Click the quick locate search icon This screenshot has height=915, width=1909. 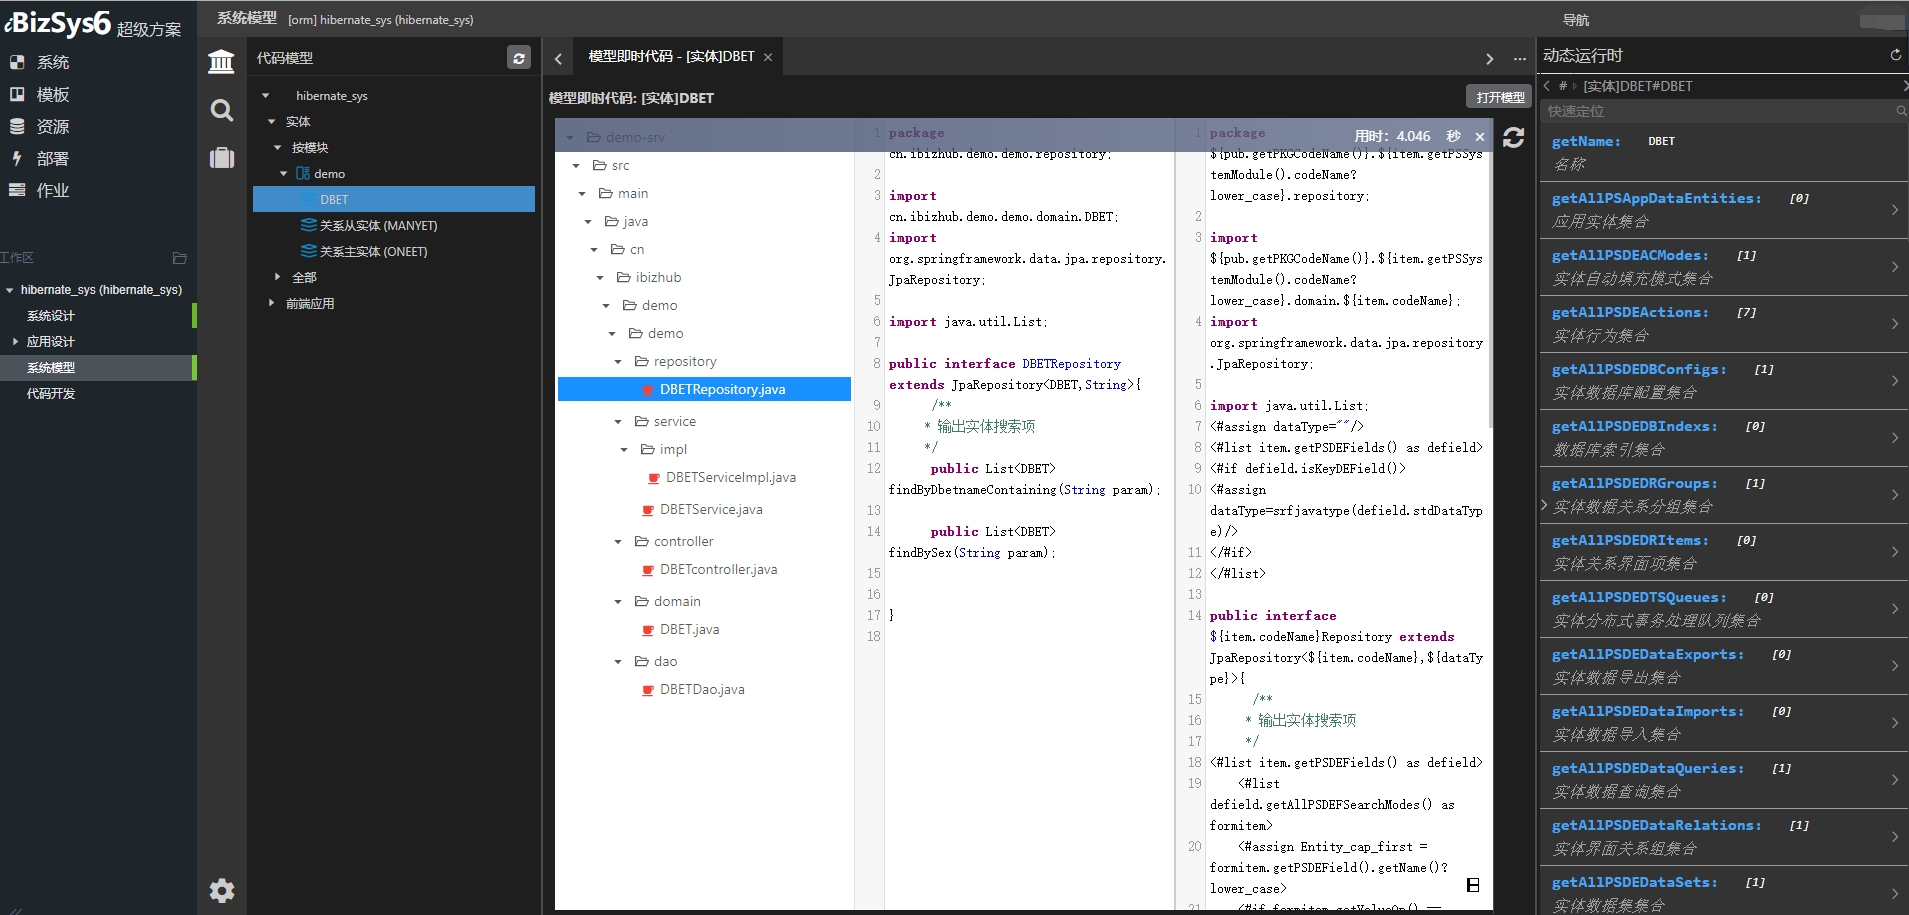(x=1901, y=111)
